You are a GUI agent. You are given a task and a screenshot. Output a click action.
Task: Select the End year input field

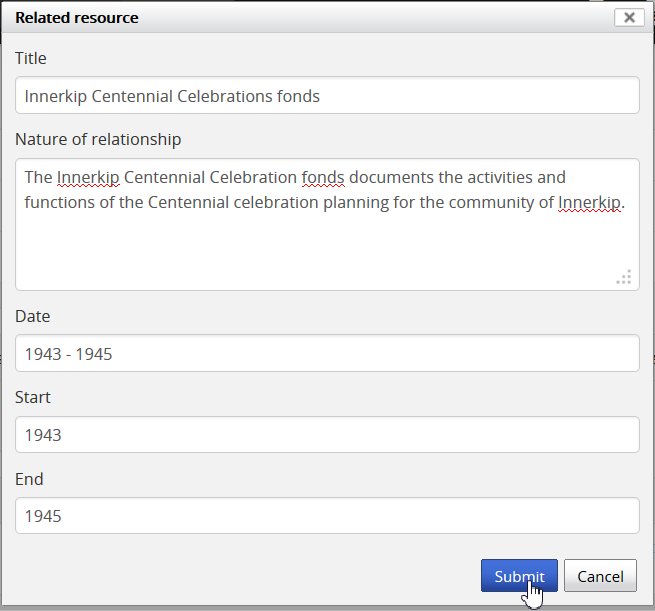[327, 516]
